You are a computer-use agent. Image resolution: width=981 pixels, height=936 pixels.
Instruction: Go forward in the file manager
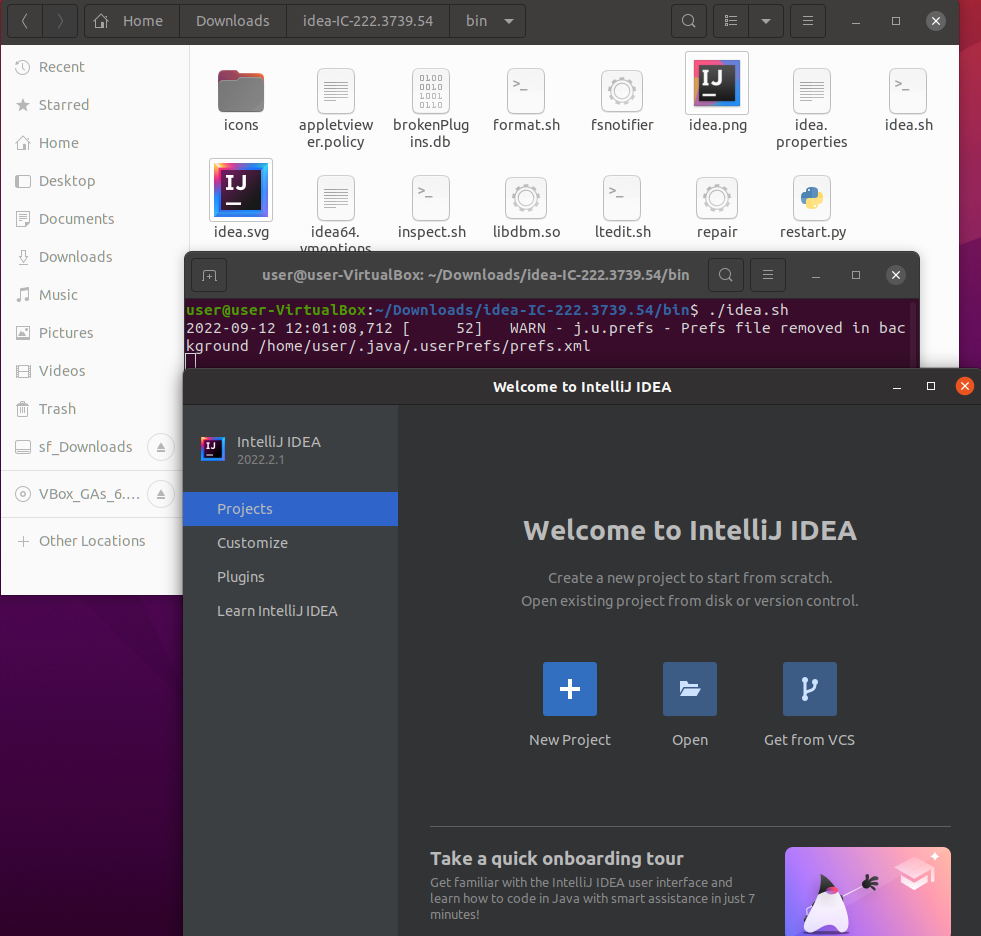click(60, 21)
